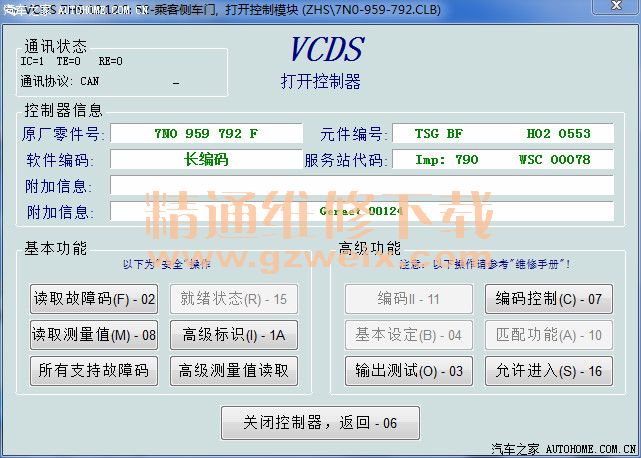Image resolution: width=641 pixels, height=458 pixels.
Task: Click the VCDS logo title
Action: tap(327, 49)
